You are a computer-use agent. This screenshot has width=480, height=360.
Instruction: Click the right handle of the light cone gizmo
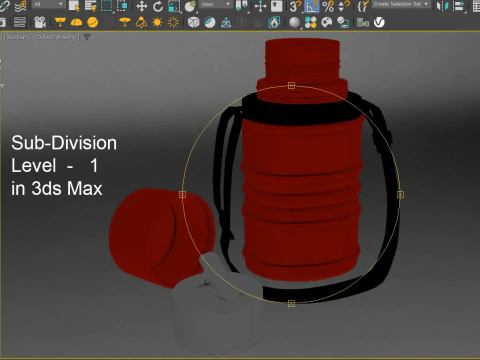pos(400,194)
